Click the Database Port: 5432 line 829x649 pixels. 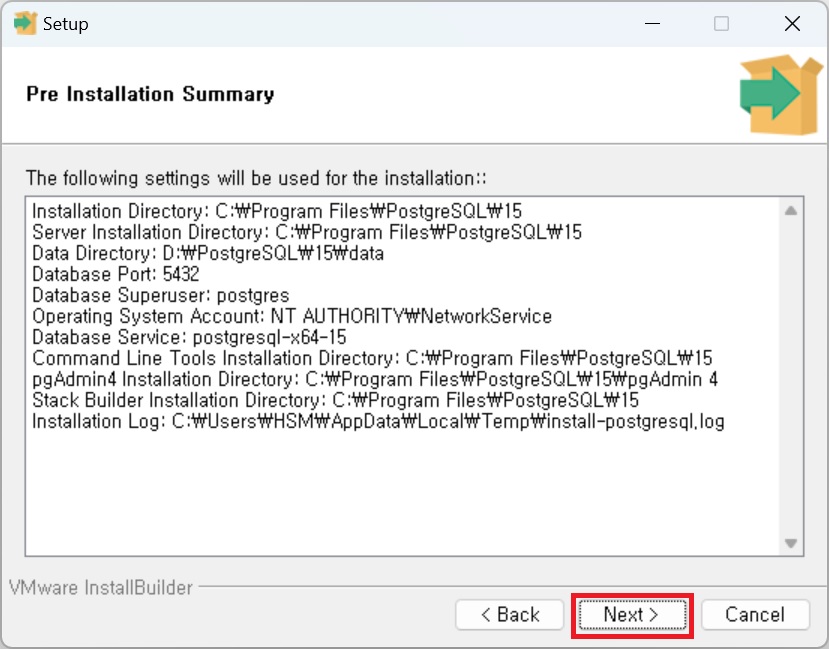point(115,274)
